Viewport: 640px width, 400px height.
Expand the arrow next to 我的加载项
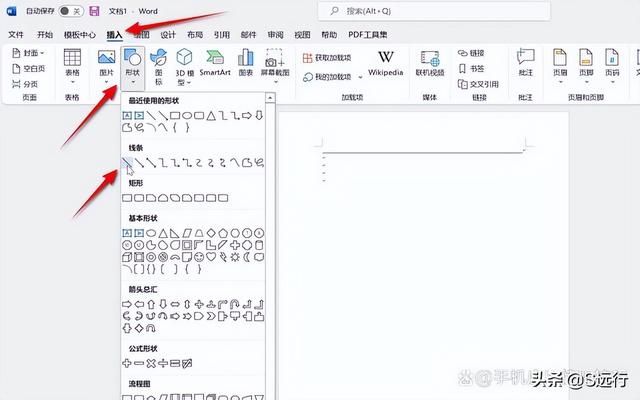click(x=360, y=77)
